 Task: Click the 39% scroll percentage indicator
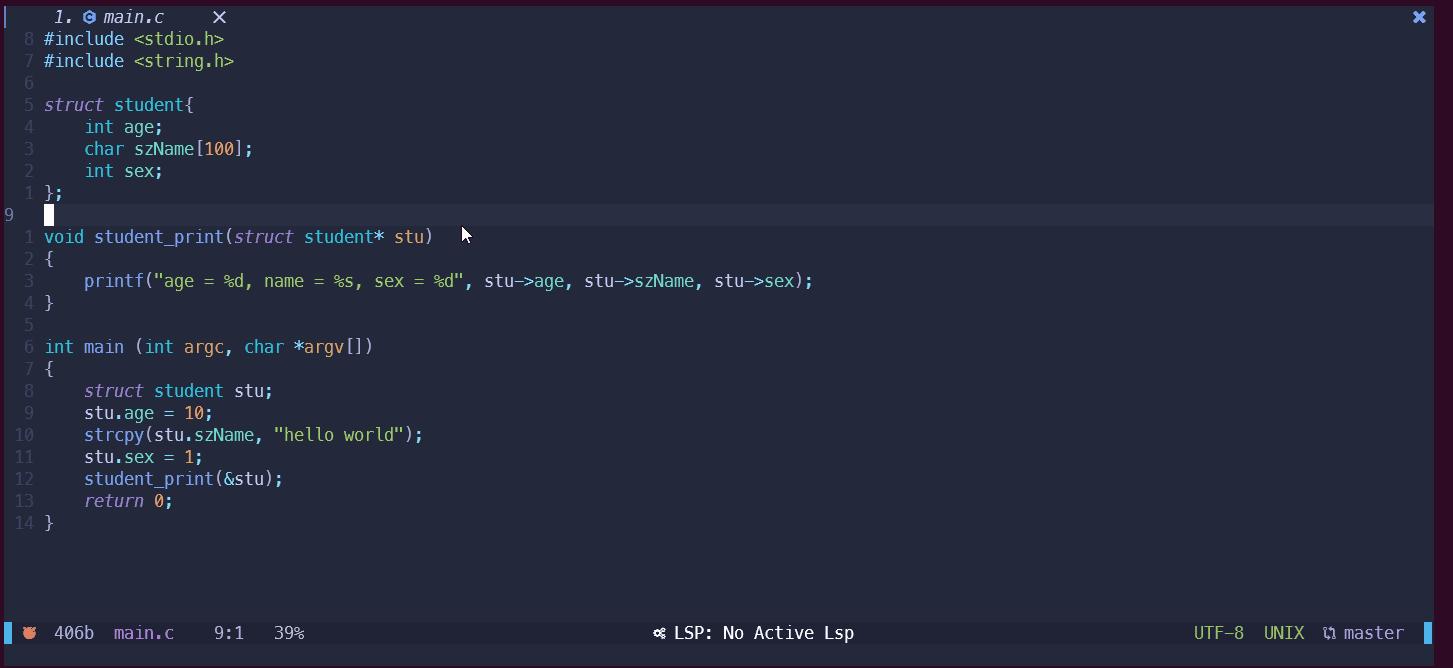pos(289,633)
